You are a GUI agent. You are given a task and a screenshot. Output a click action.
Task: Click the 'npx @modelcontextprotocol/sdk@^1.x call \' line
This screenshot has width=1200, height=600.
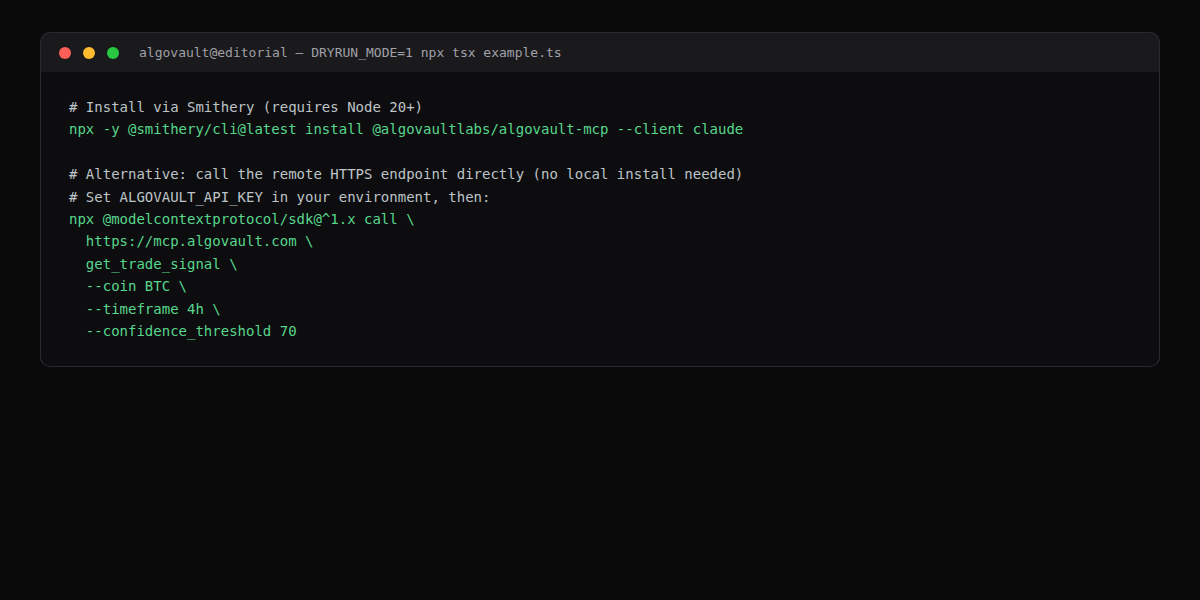pyautogui.click(x=241, y=219)
